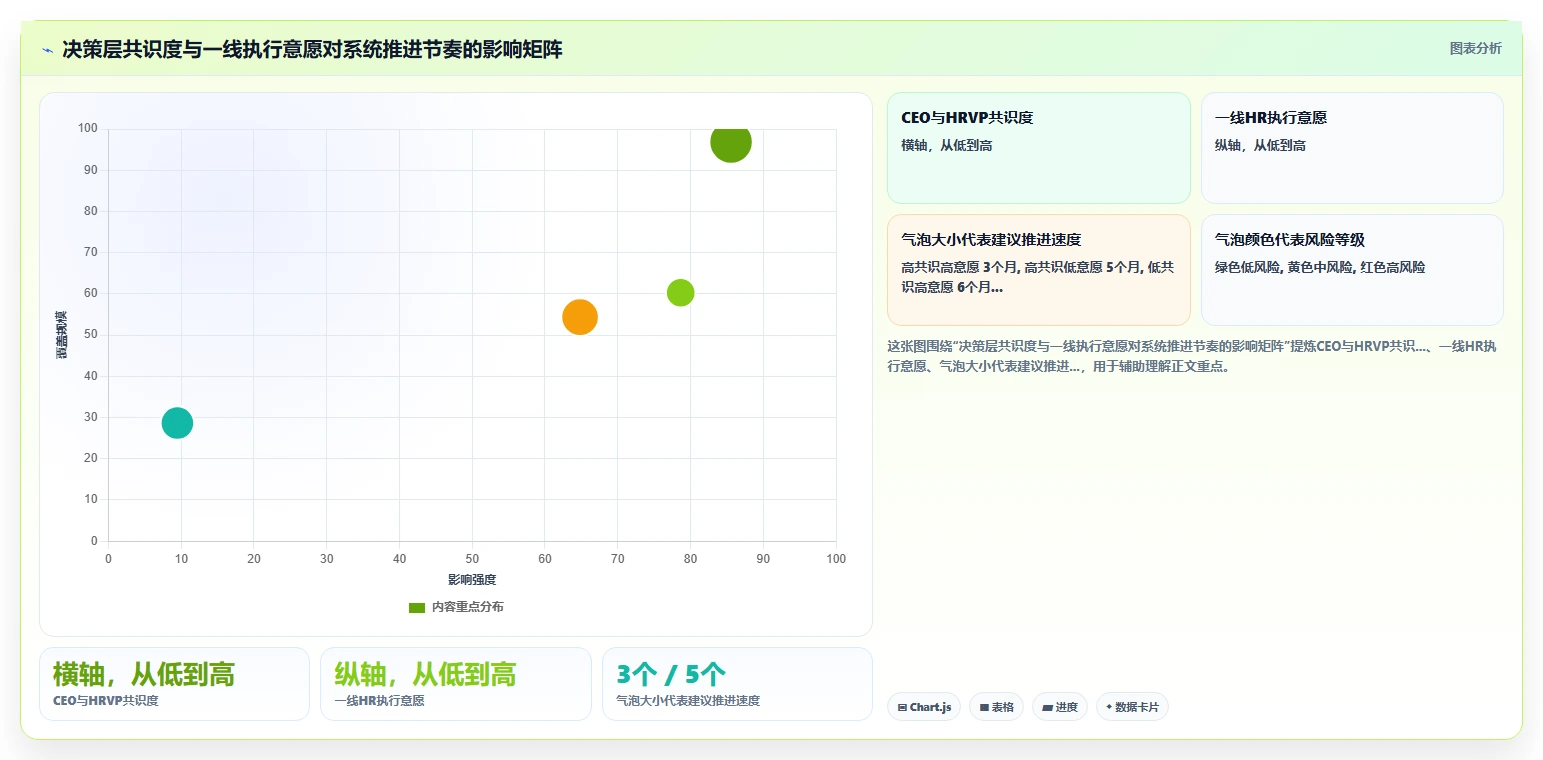Click the x-axis tick label 50

coord(472,558)
